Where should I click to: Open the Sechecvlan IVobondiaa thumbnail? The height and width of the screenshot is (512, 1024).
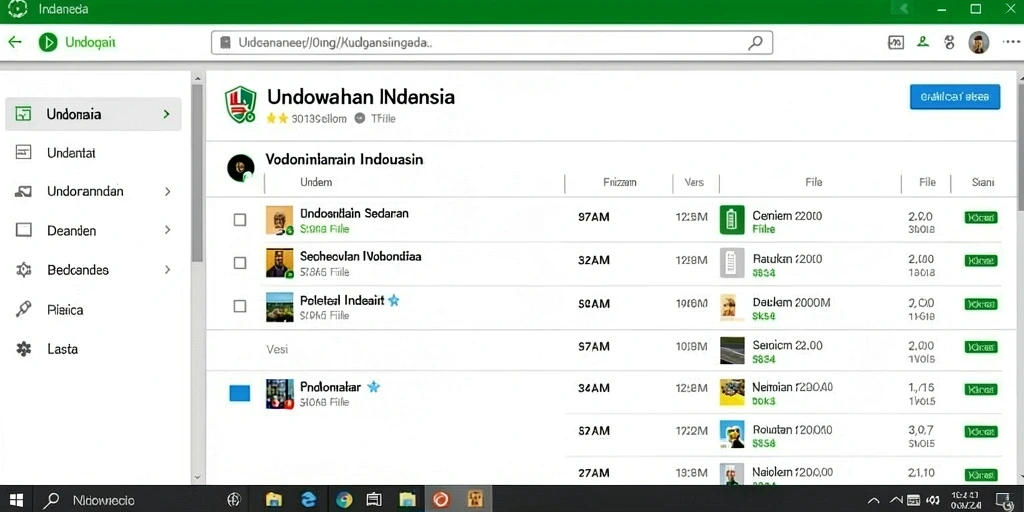(280, 263)
